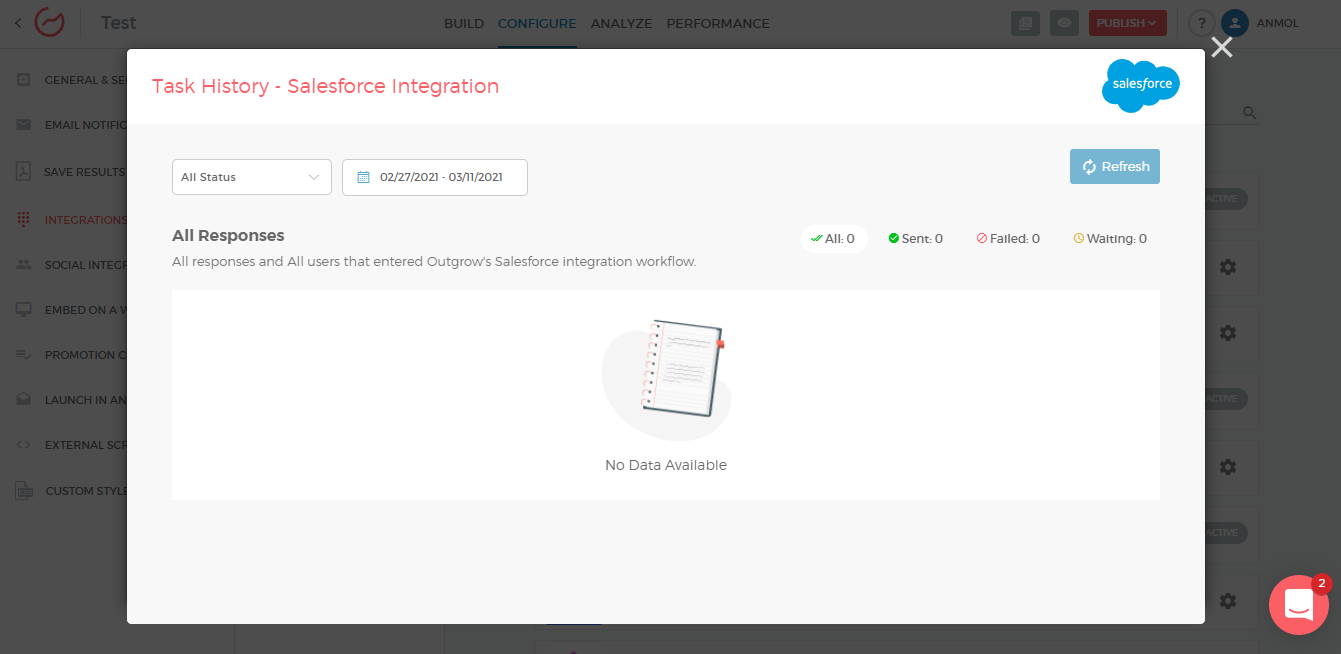Click the Launch In An Email envelope icon
Viewport: 1341px width, 654px height.
[x=24, y=400]
